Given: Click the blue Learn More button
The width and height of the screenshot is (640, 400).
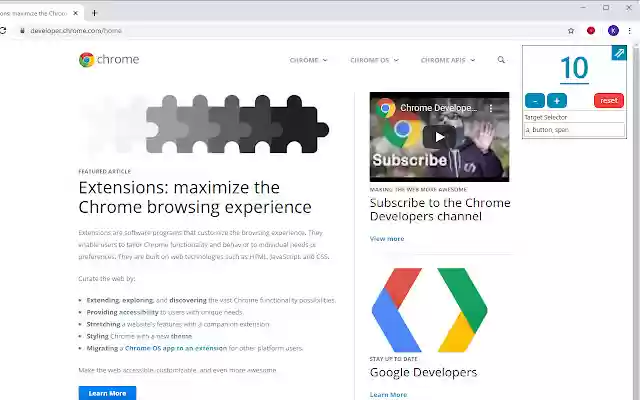Looking at the screenshot, I should pos(107,393).
